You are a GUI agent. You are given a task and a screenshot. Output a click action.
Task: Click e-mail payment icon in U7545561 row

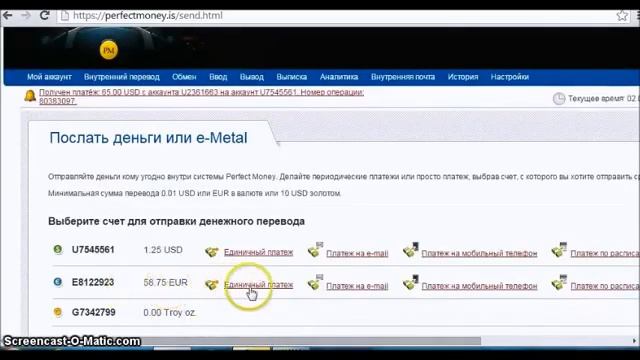tap(315, 250)
